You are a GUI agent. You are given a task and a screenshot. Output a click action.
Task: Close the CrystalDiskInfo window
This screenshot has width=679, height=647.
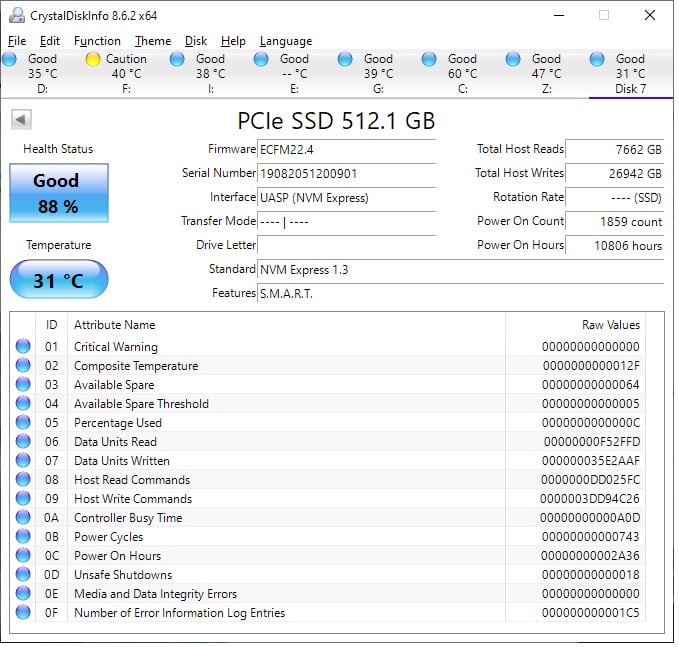tap(650, 16)
